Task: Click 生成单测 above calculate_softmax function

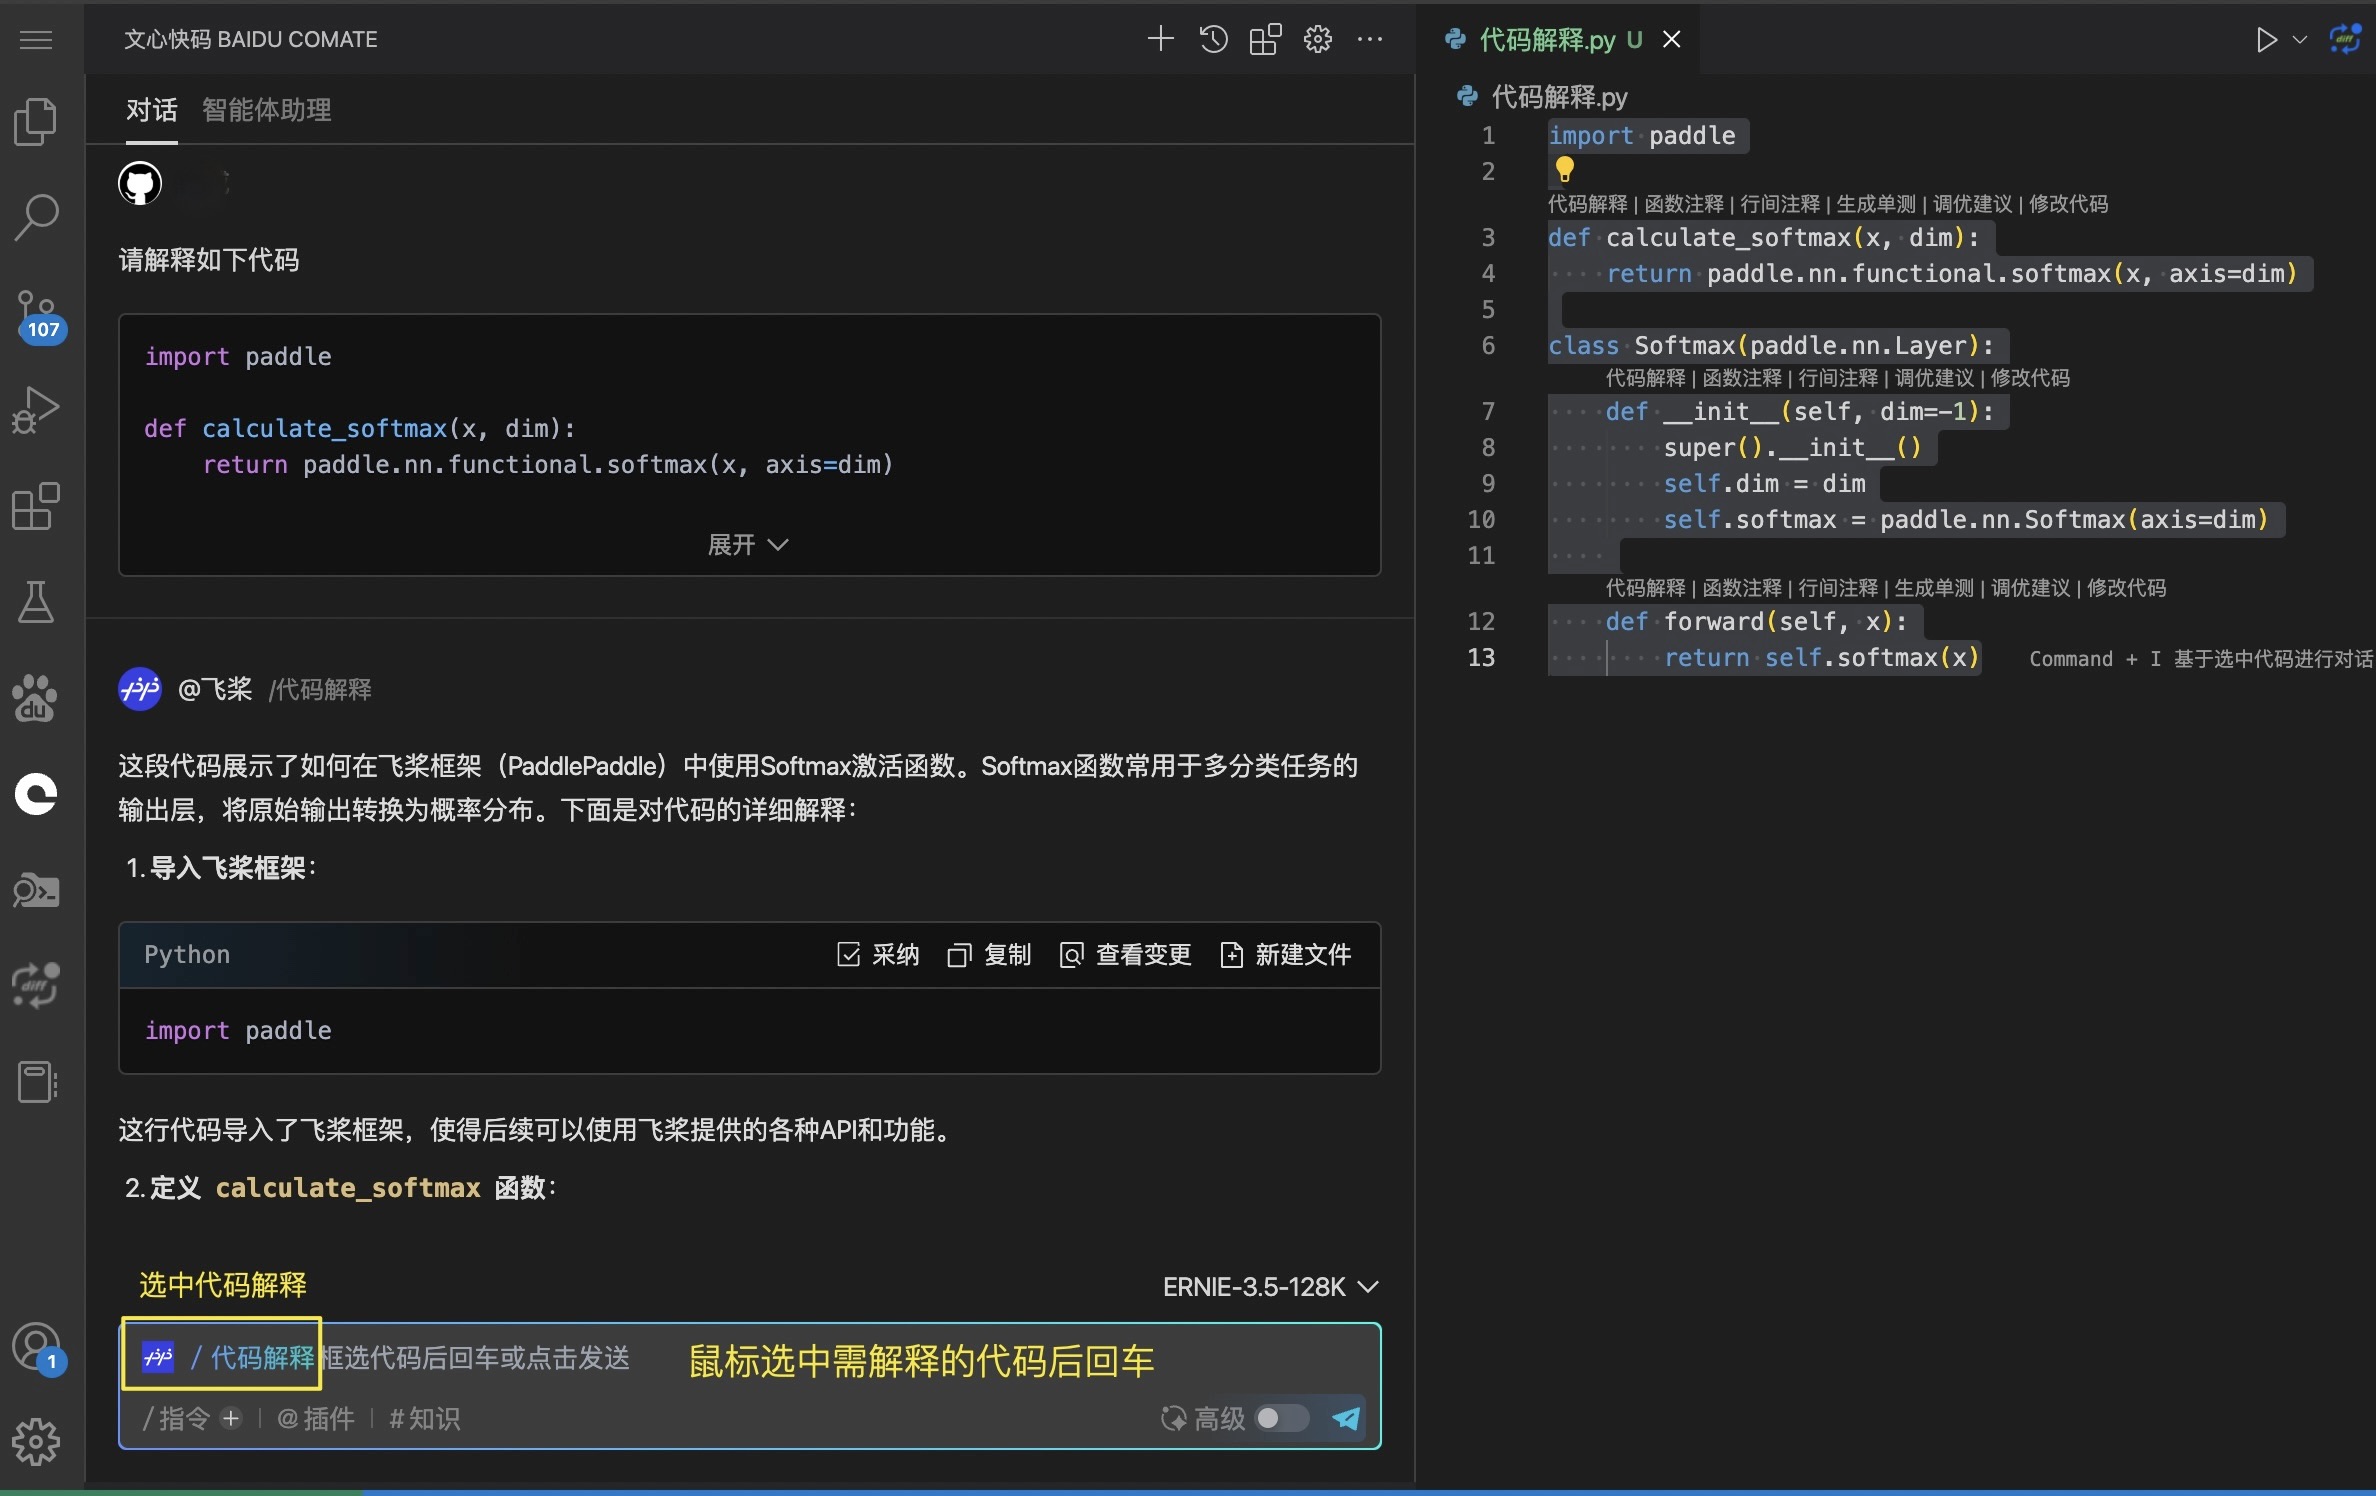Action: click(1875, 204)
